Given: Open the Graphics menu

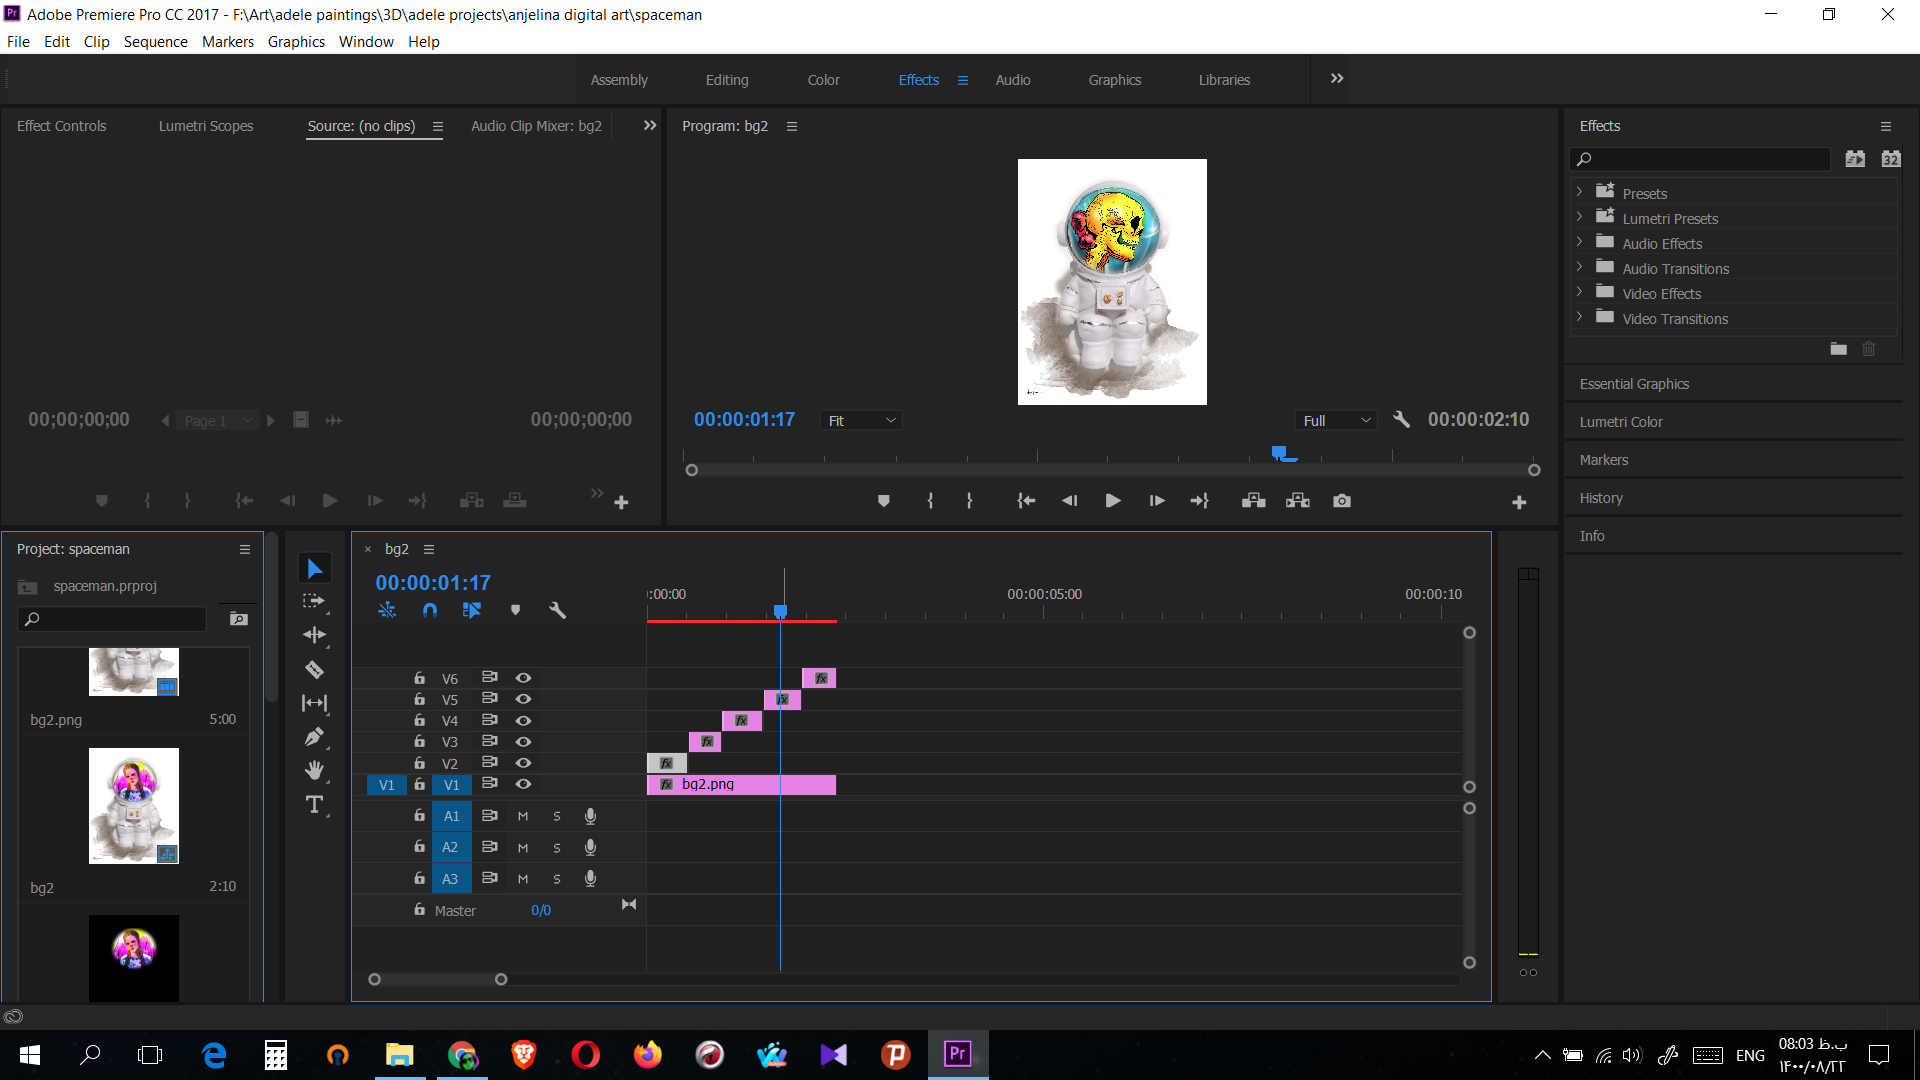Looking at the screenshot, I should click(x=296, y=42).
